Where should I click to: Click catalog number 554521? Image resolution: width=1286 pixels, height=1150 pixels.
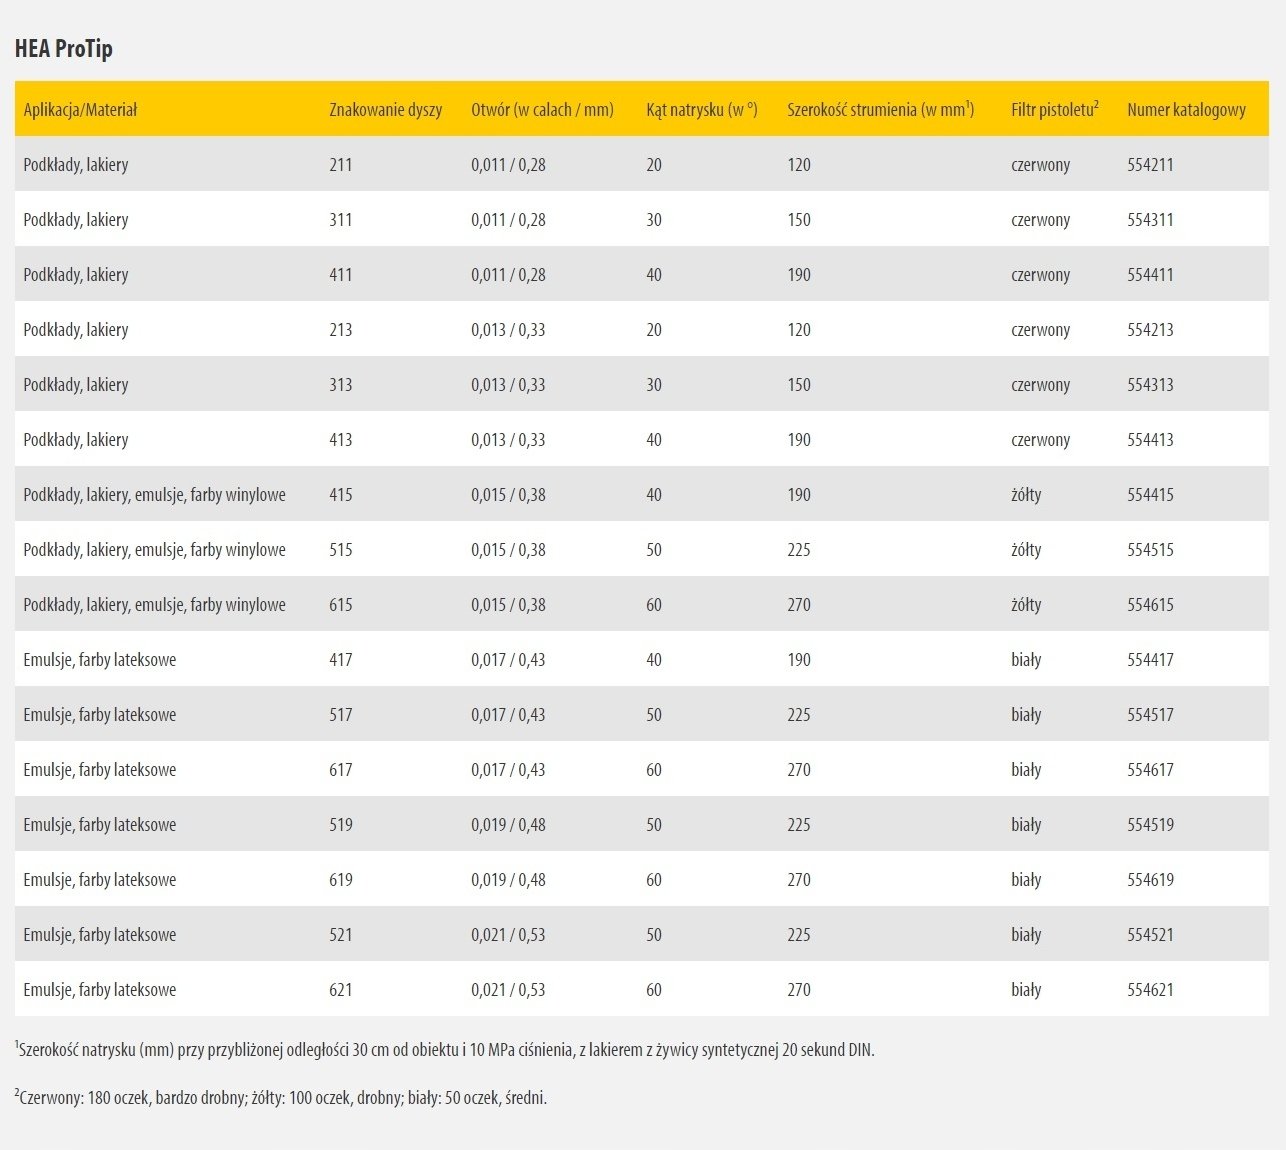[x=1150, y=935]
